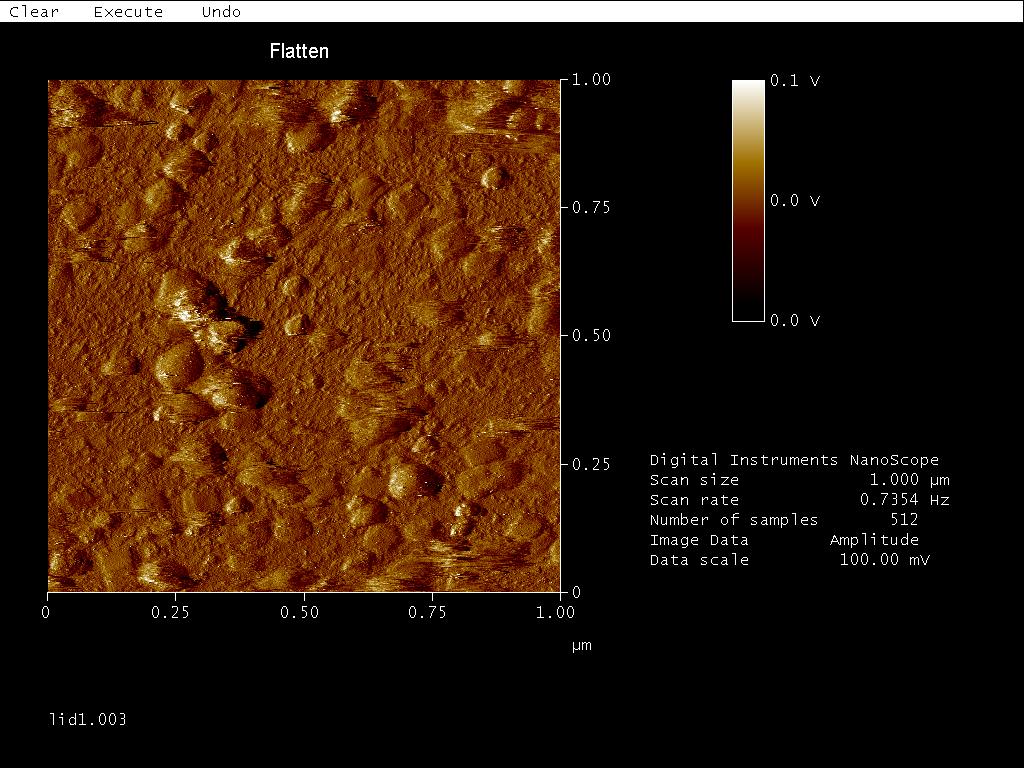Click the µm unit label below the axis
Viewport: 1024px width, 768px height.
click(x=582, y=645)
